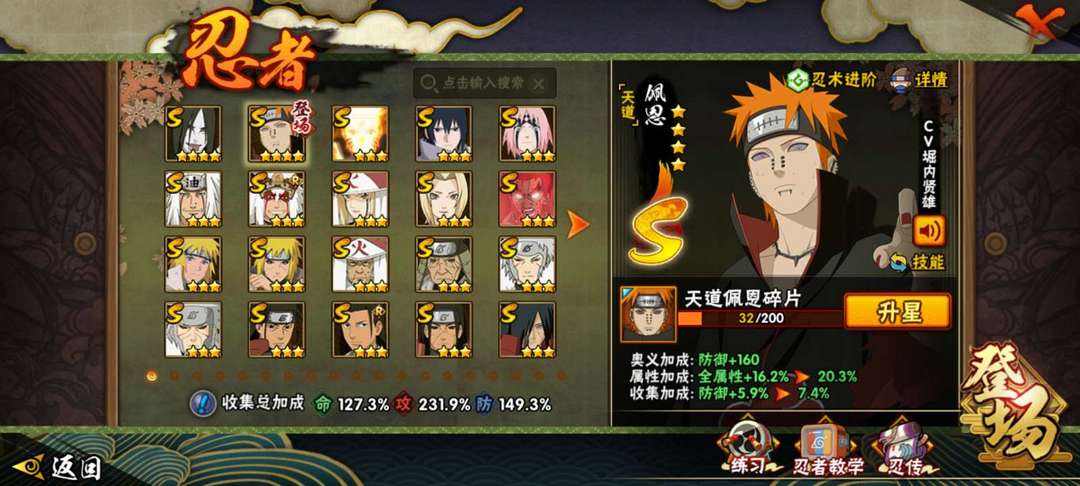
Task: Open 详情 character details
Action: 920,78
